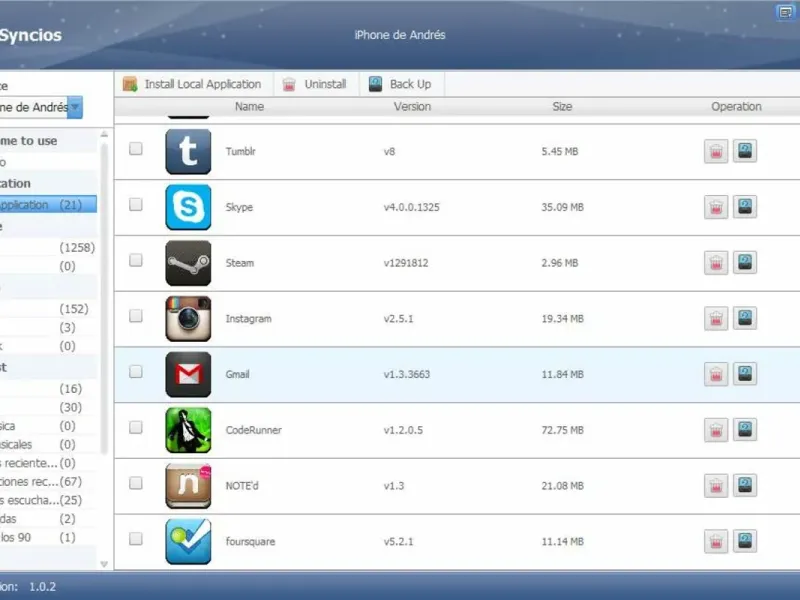800x600 pixels.
Task: Click the 72.75 MB size value
Action: 562,430
